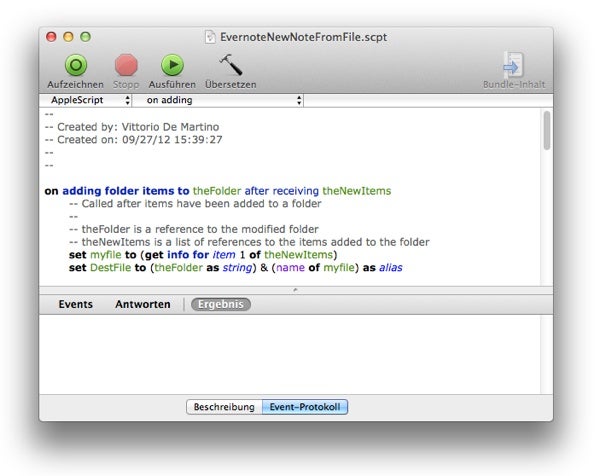The height and width of the screenshot is (476, 600).
Task: Open the 'on adding' handler dropdown
Action: point(218,100)
